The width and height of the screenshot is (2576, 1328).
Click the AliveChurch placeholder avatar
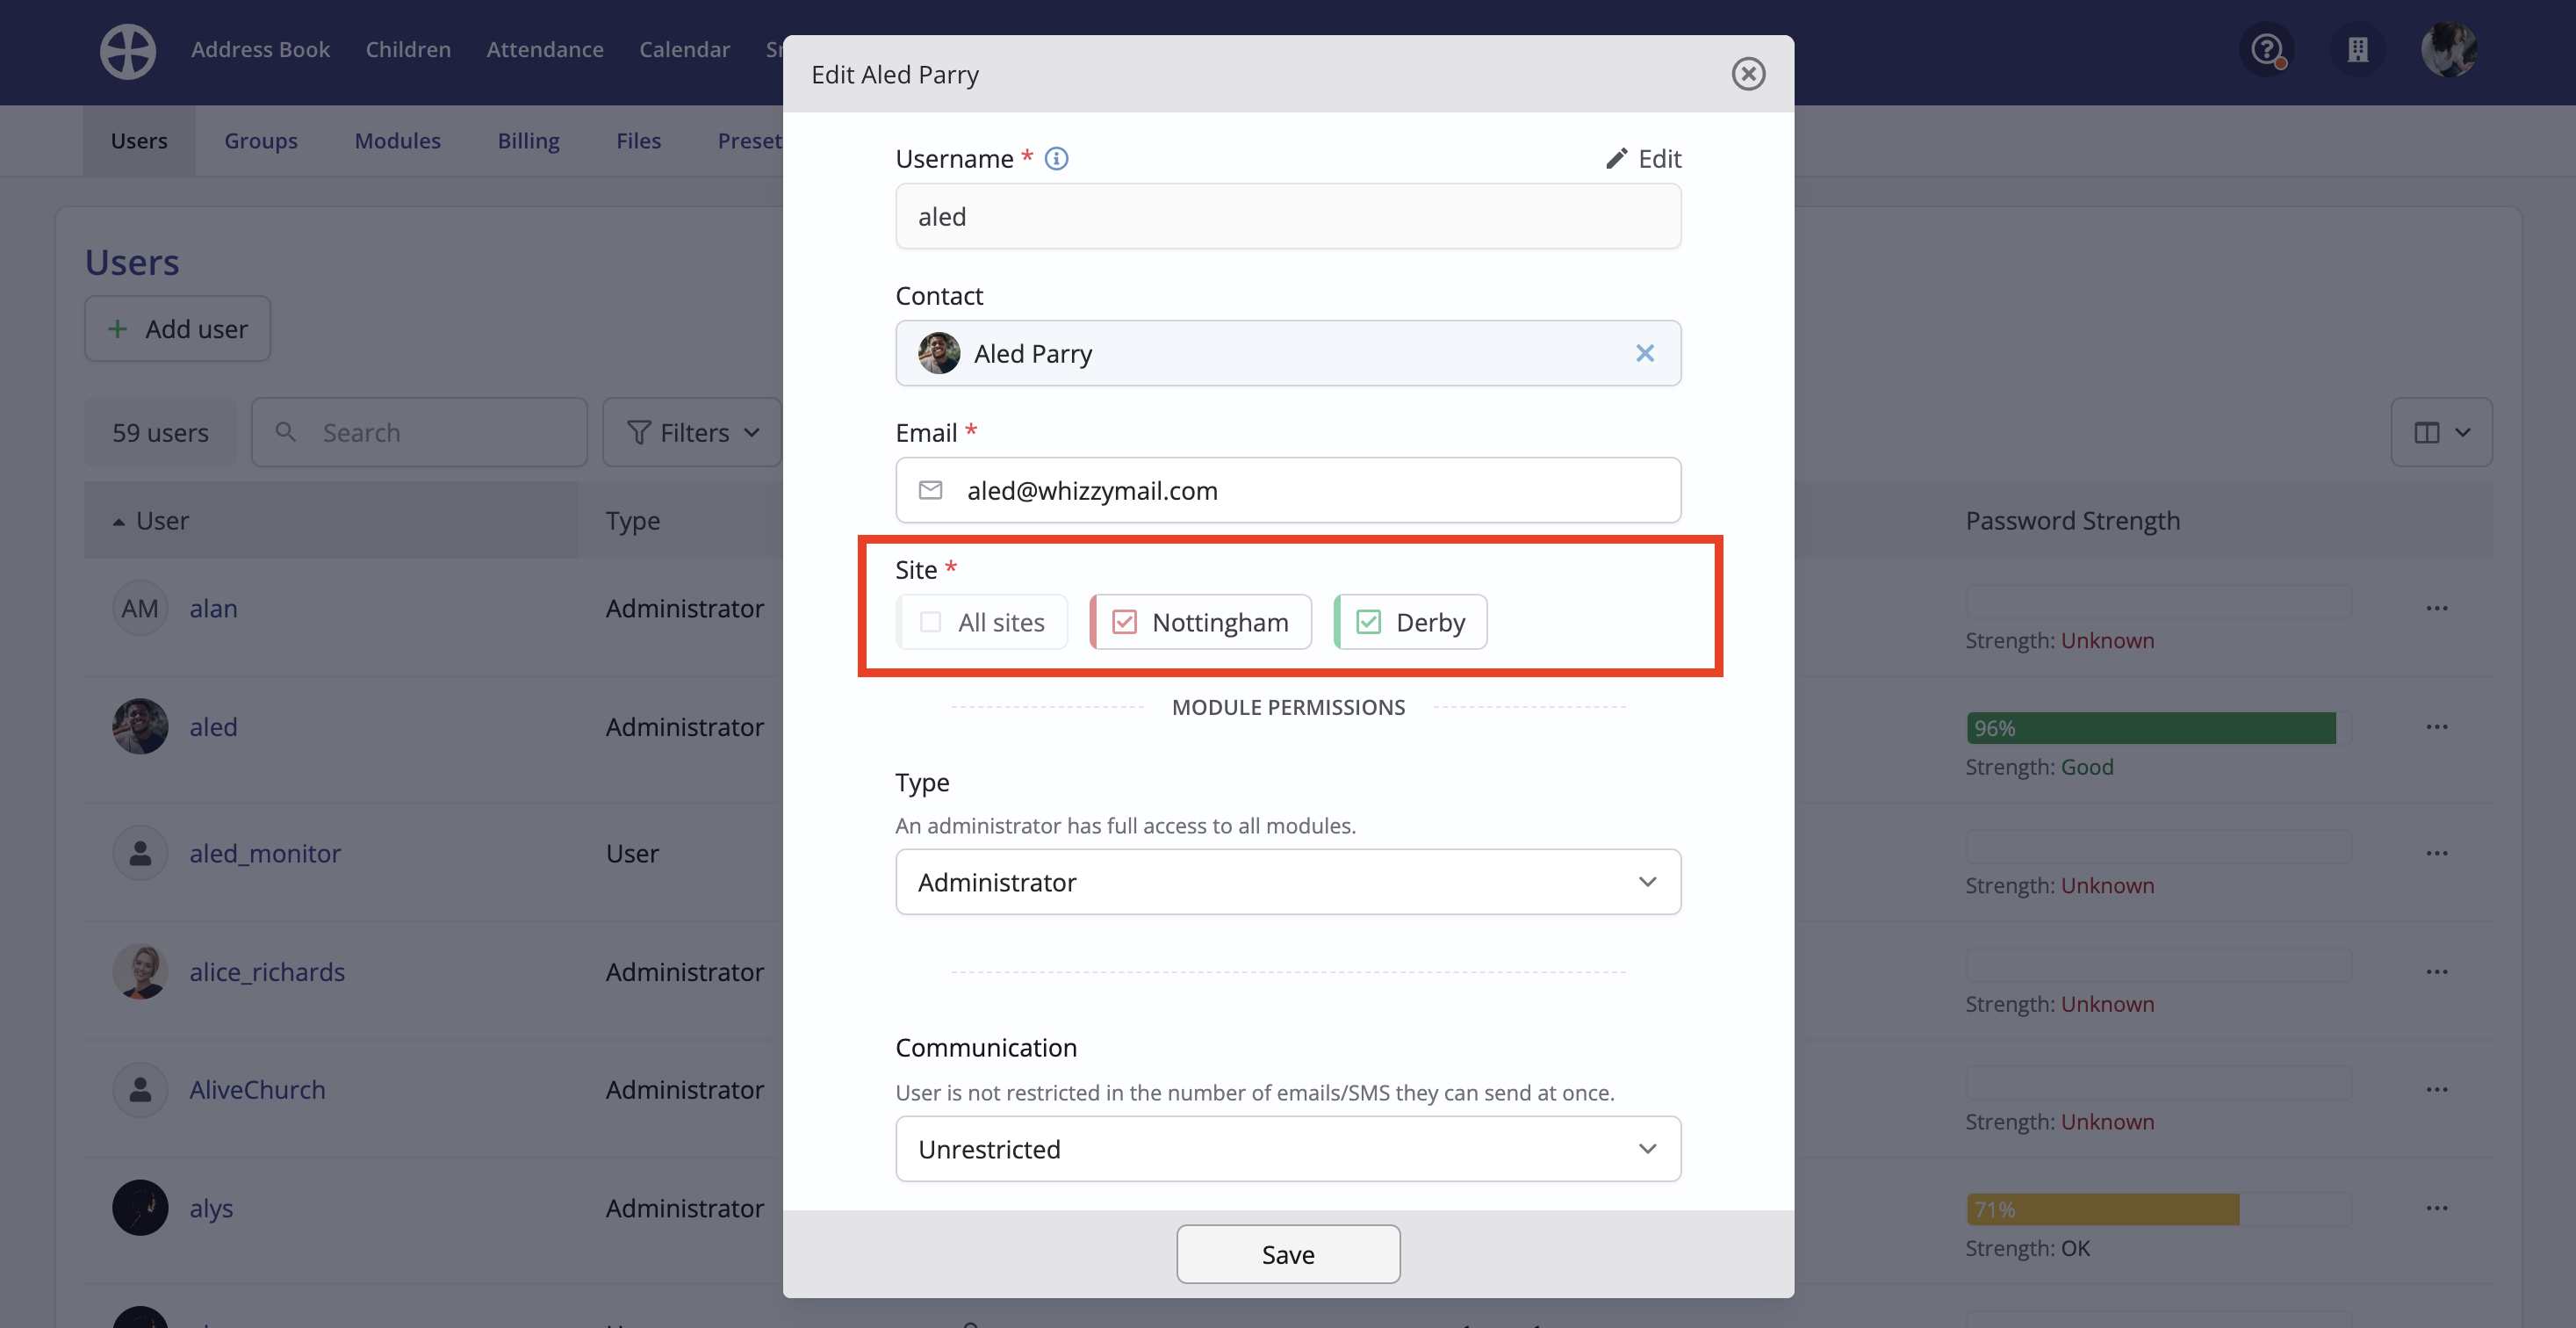[x=140, y=1090]
